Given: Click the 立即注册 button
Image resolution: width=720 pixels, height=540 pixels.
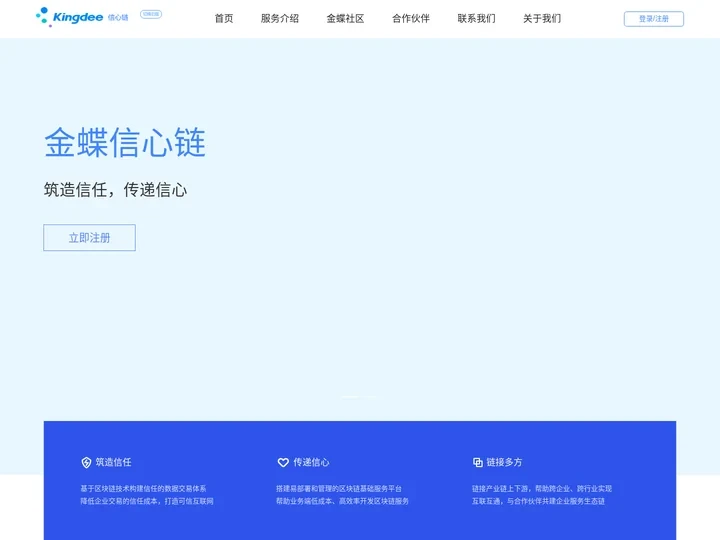Looking at the screenshot, I should [x=90, y=237].
